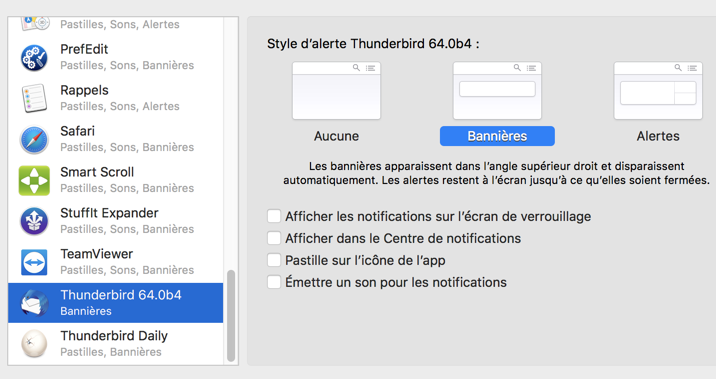Image resolution: width=716 pixels, height=379 pixels.
Task: Click the app list vertical scrollbar thumb
Action: tap(231, 316)
